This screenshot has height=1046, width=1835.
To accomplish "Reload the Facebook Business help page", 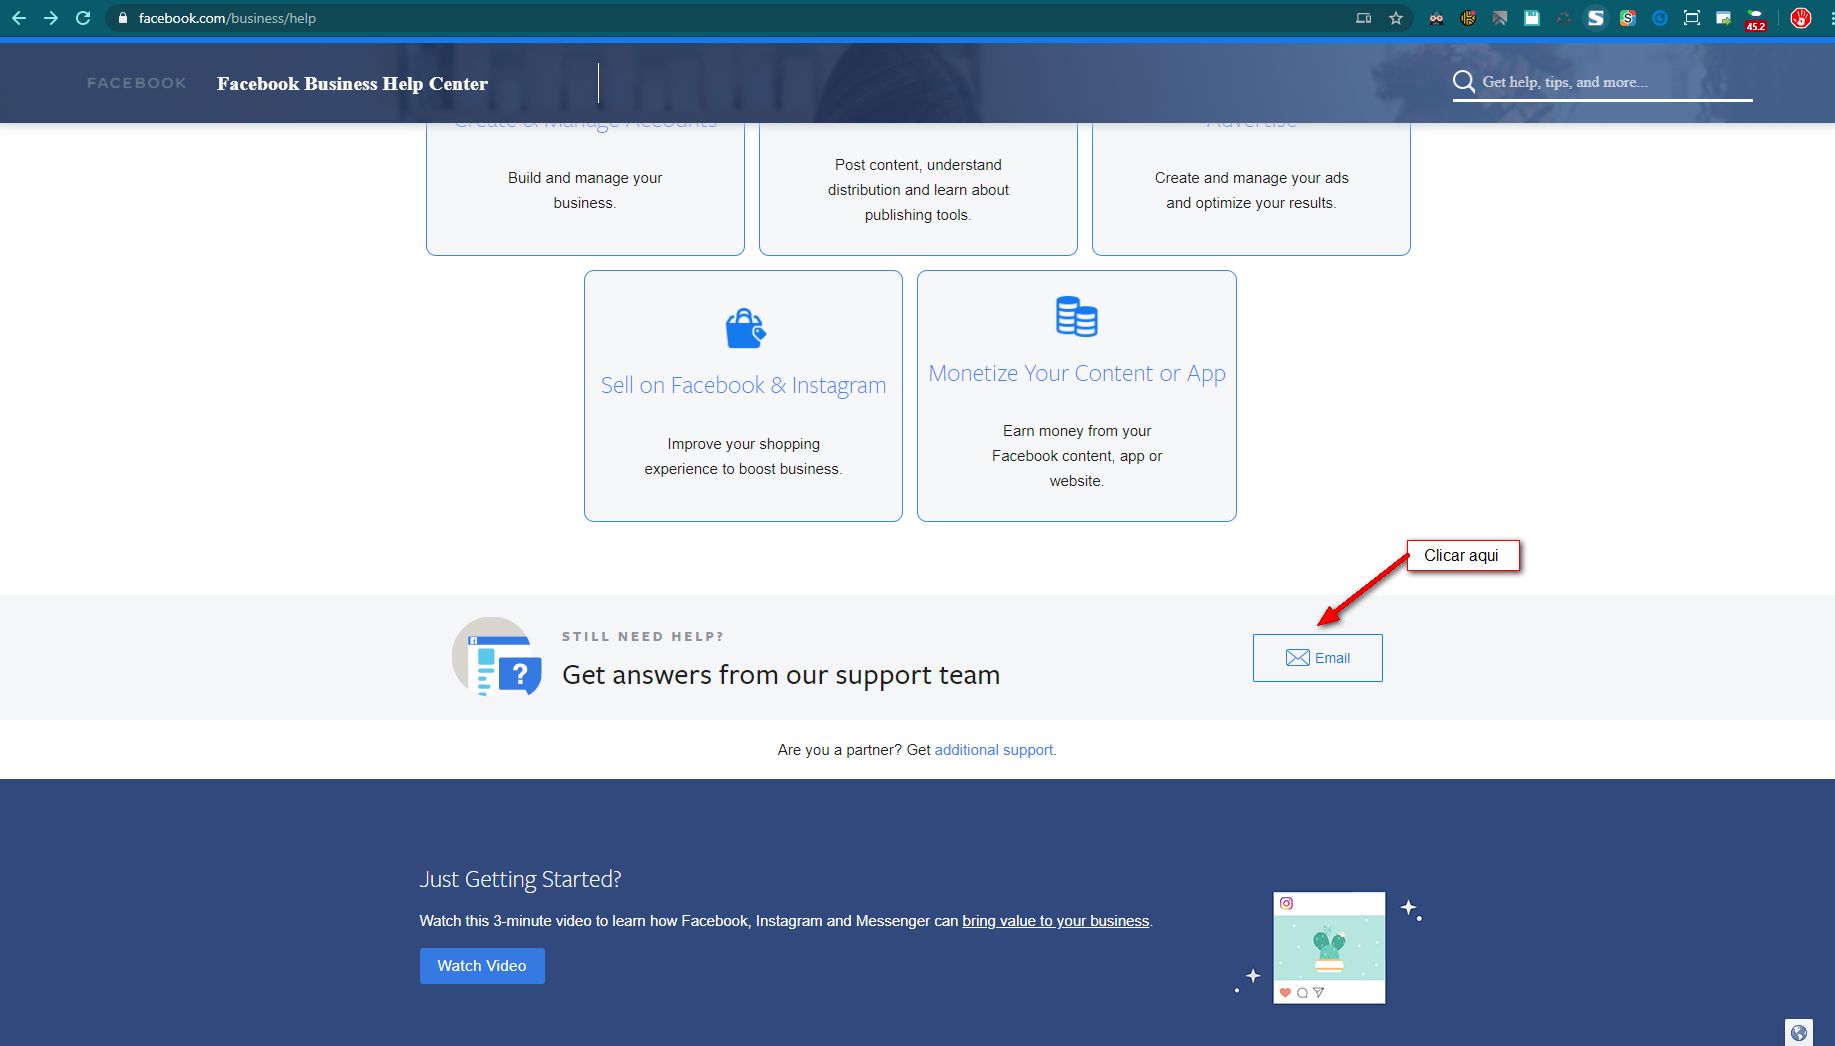I will [83, 18].
